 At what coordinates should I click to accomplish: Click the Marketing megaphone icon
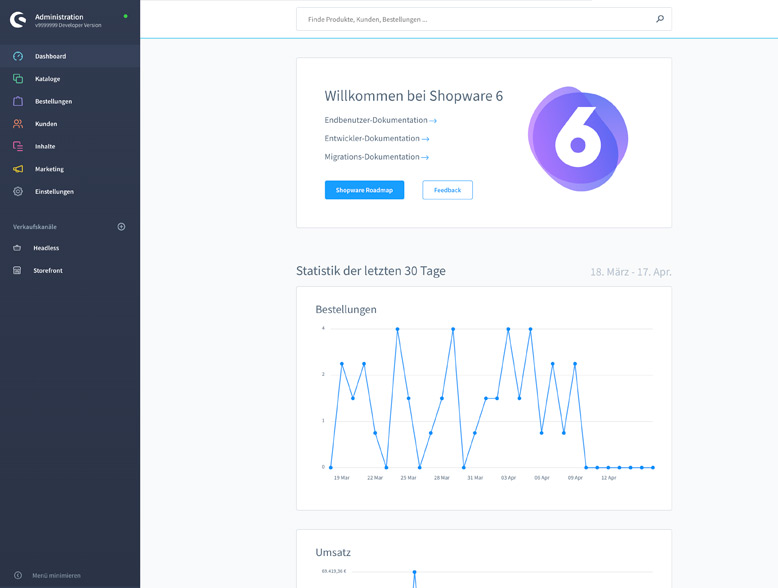pyautogui.click(x=18, y=169)
